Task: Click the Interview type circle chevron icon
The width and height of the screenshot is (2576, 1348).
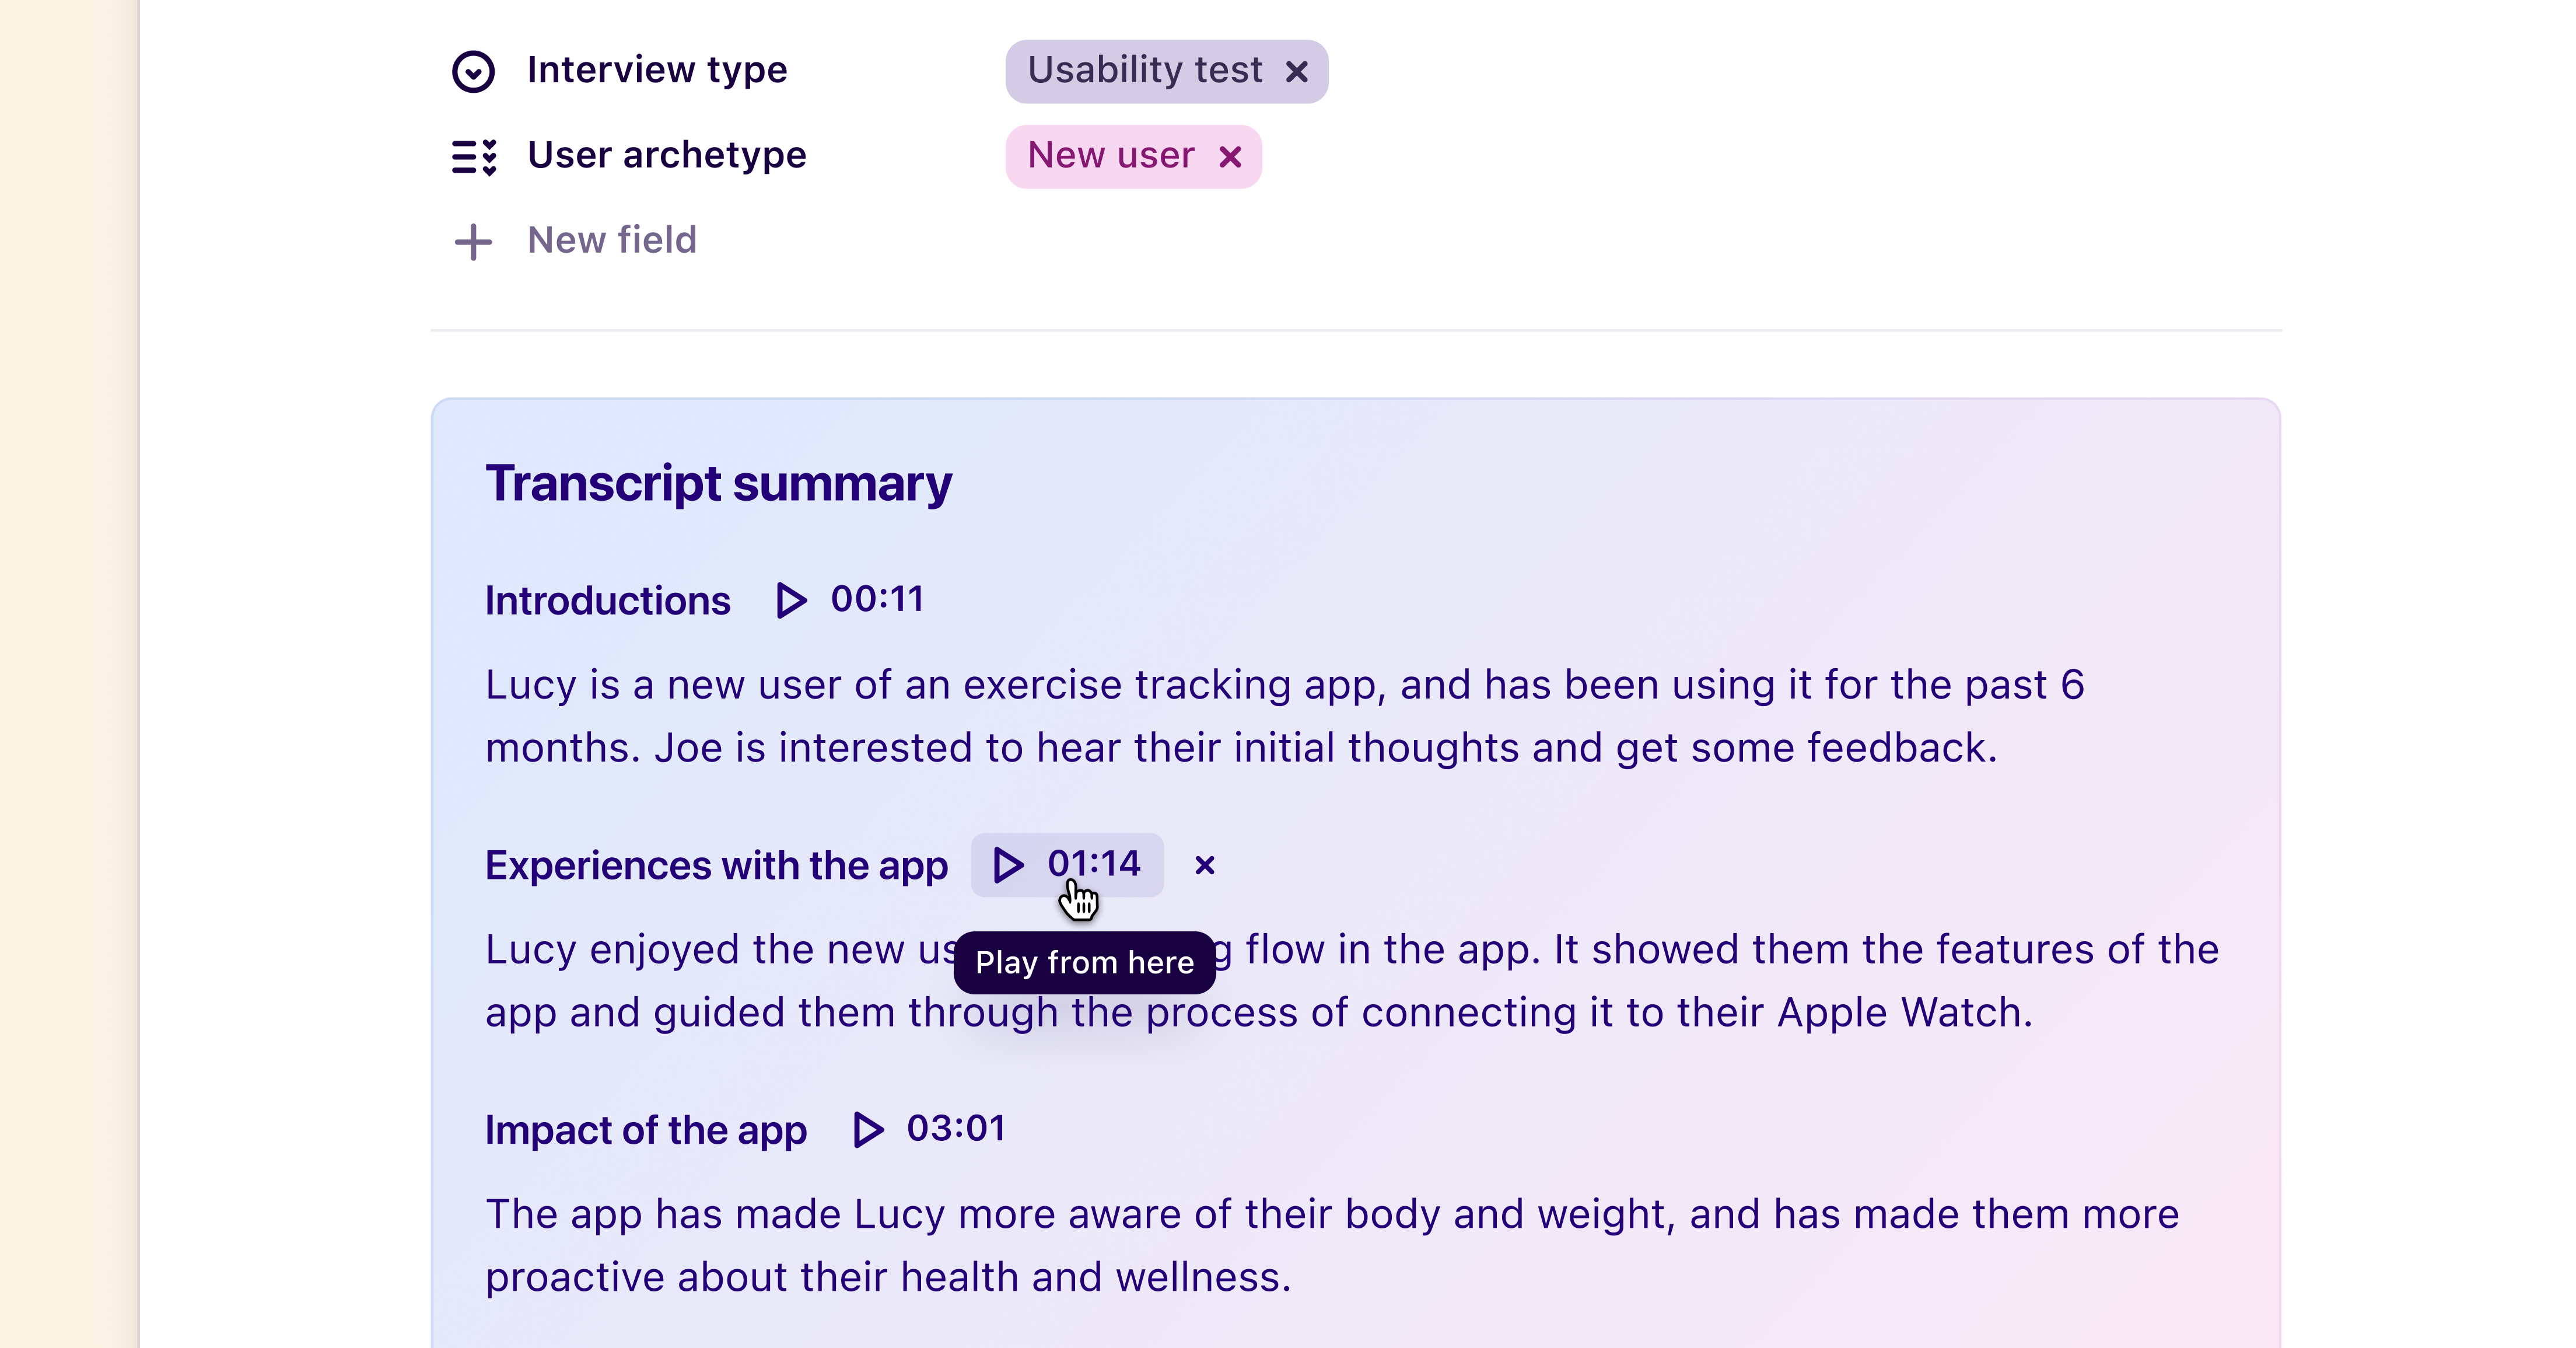Action: [x=474, y=70]
